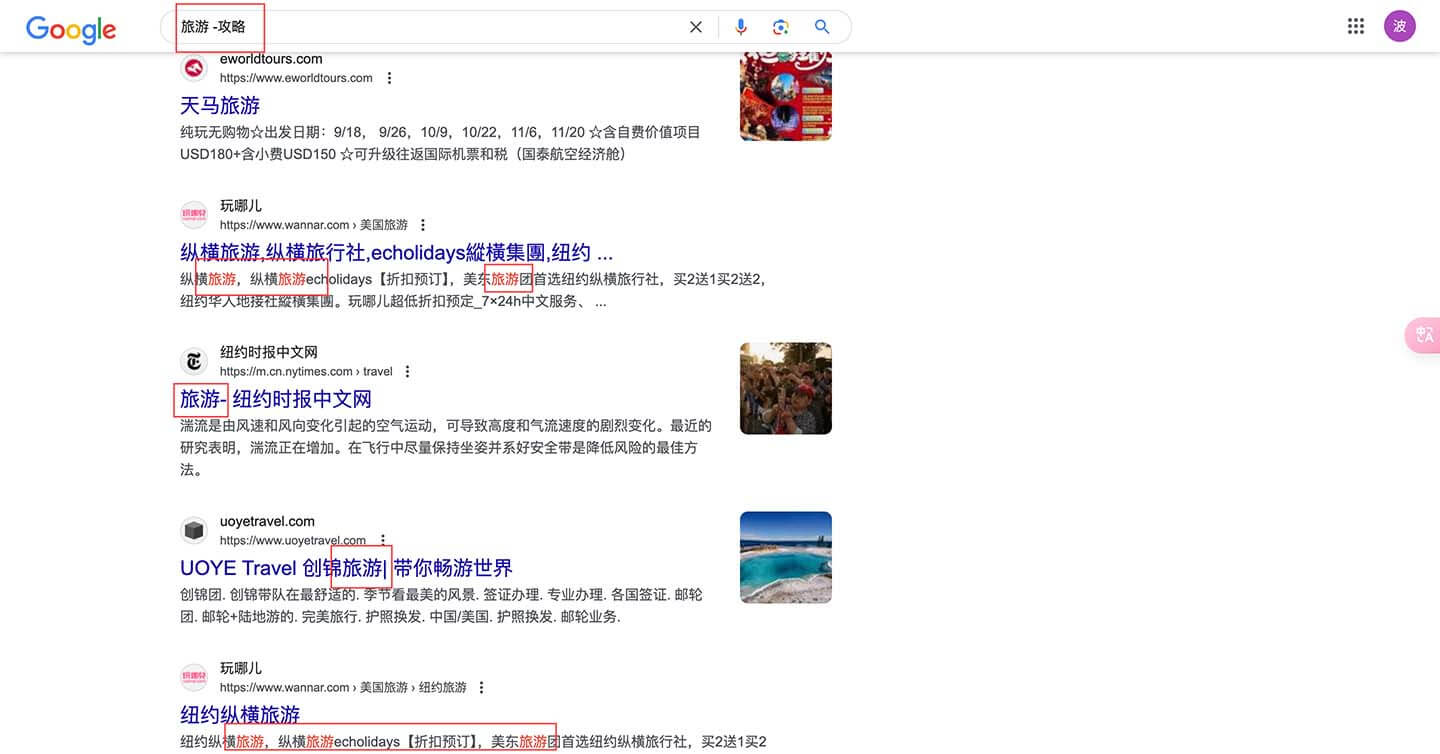Click the site name eworldtours.com
Screen dimensions: 1440x754
pos(271,59)
